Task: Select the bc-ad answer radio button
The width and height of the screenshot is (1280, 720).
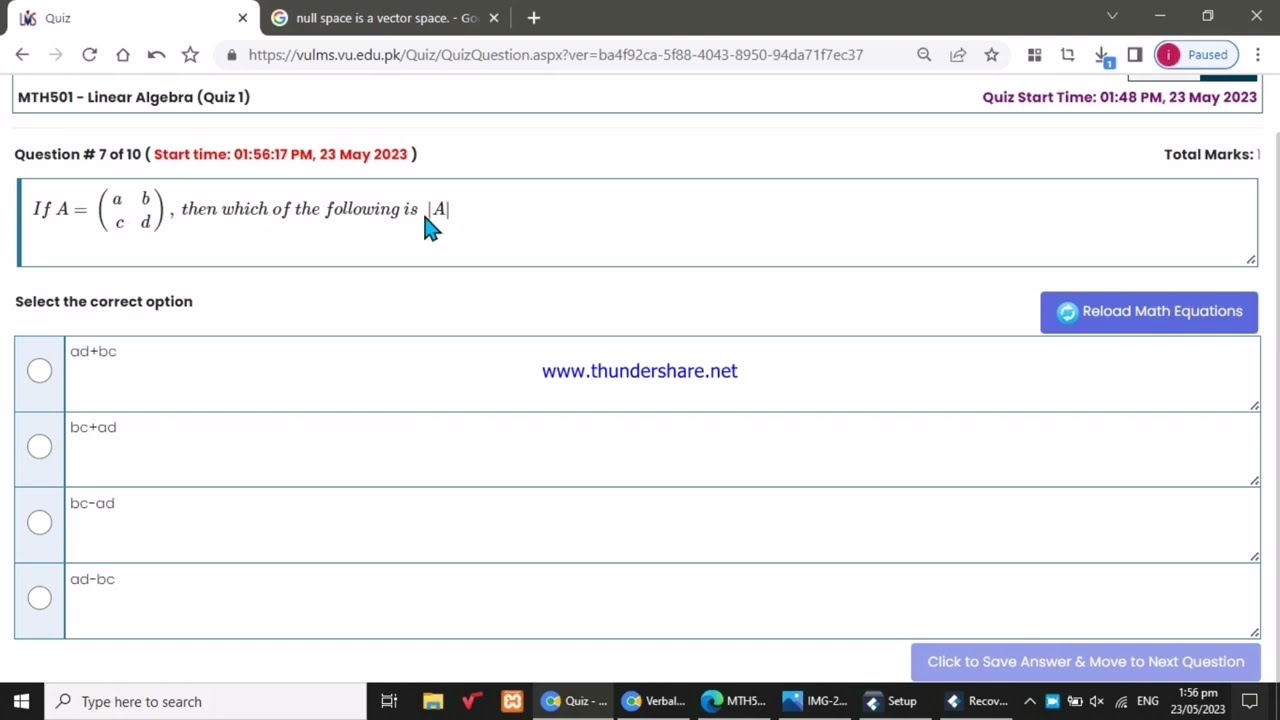Action: click(39, 523)
